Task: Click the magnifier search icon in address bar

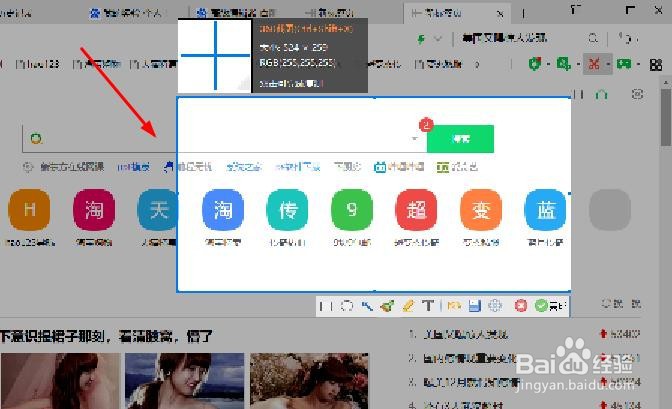Action: point(593,38)
